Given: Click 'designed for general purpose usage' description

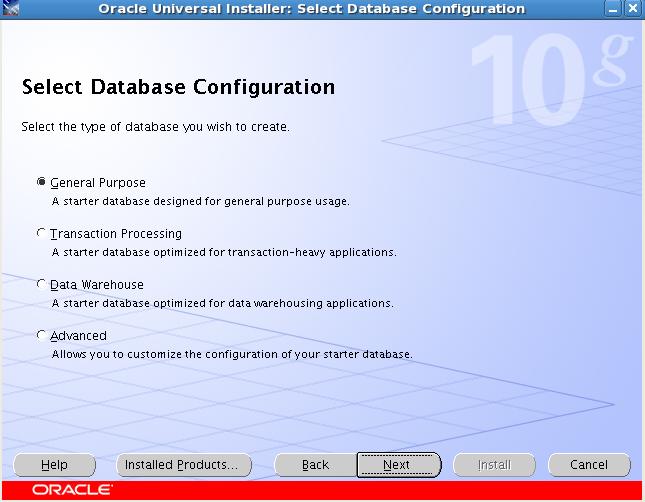Looking at the screenshot, I should tap(201, 202).
